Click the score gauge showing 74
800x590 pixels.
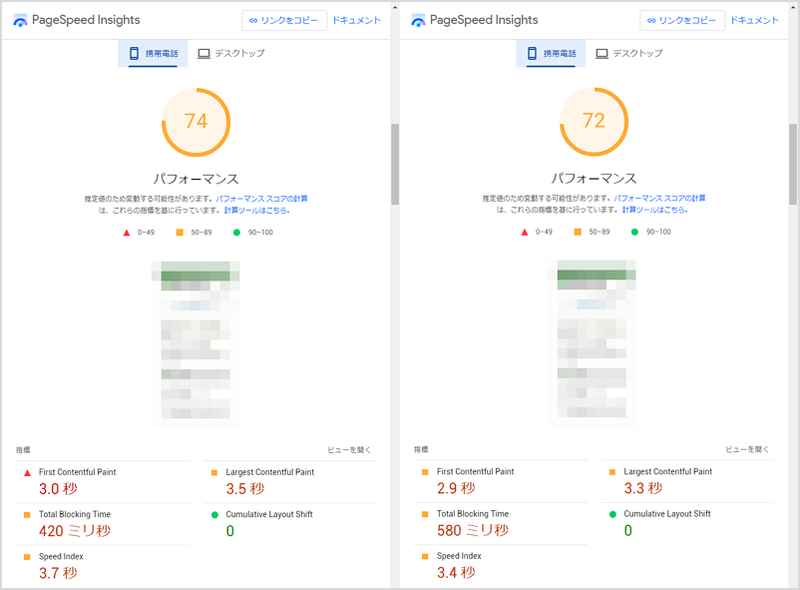(x=196, y=121)
